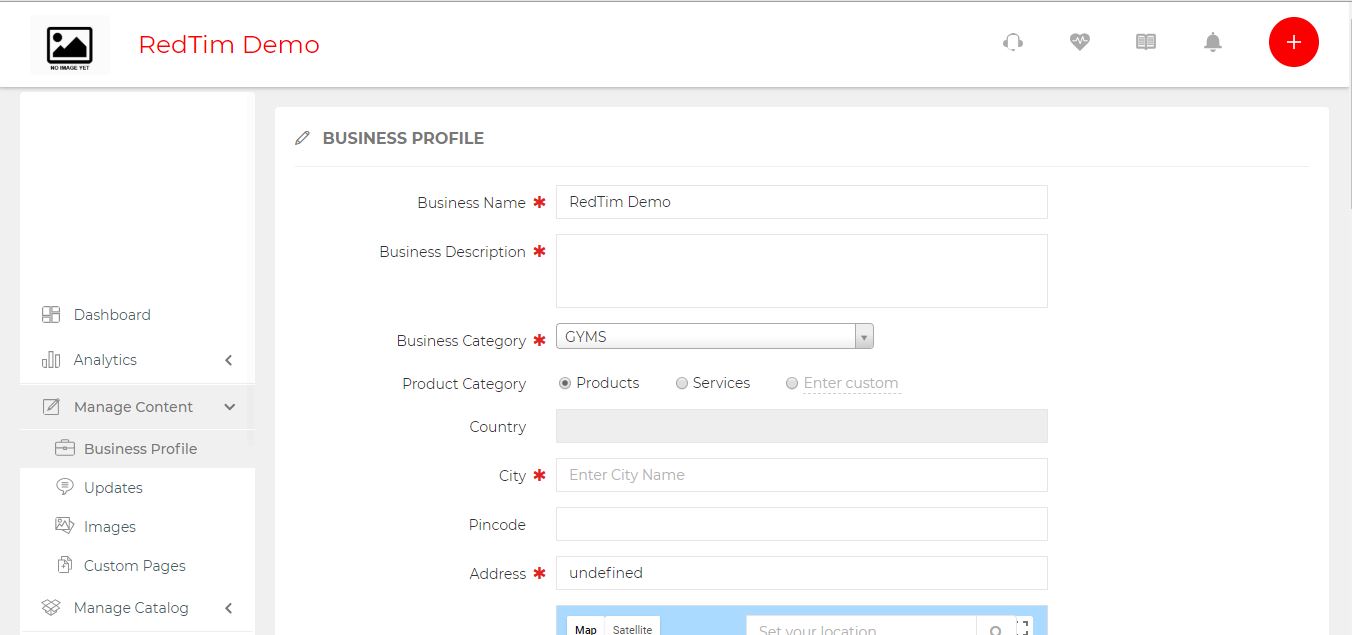The image size is (1352, 635).
Task: Open the notifications bell
Action: (1213, 42)
